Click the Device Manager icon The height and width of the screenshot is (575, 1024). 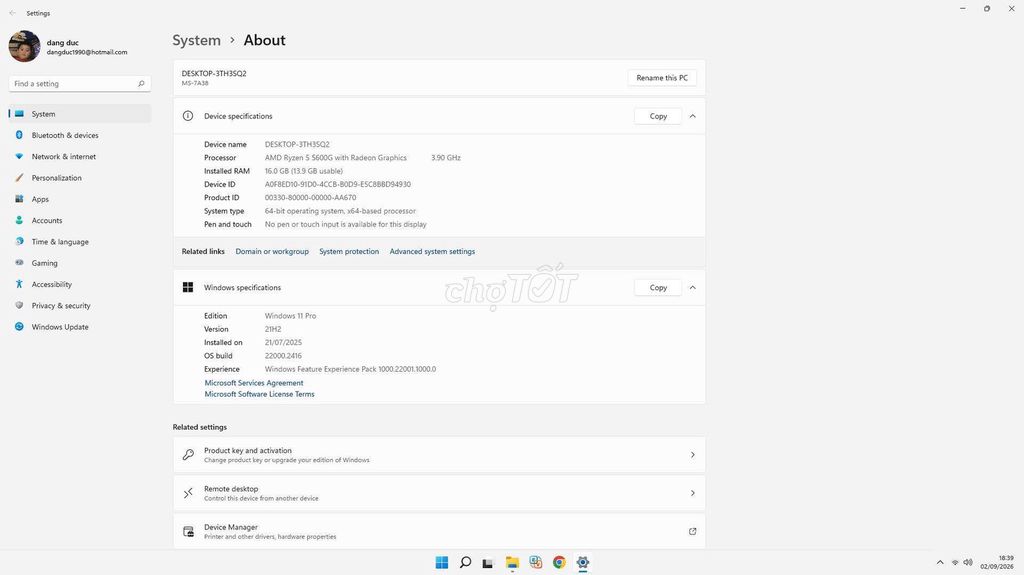tap(188, 531)
